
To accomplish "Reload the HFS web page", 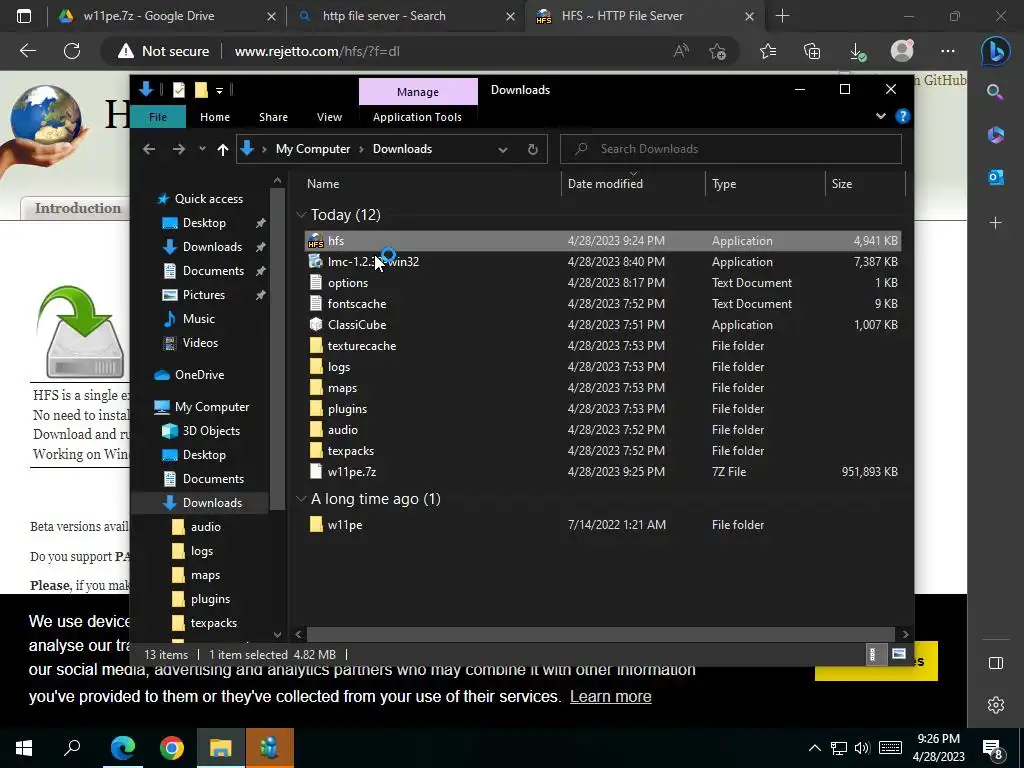I will [x=72, y=51].
